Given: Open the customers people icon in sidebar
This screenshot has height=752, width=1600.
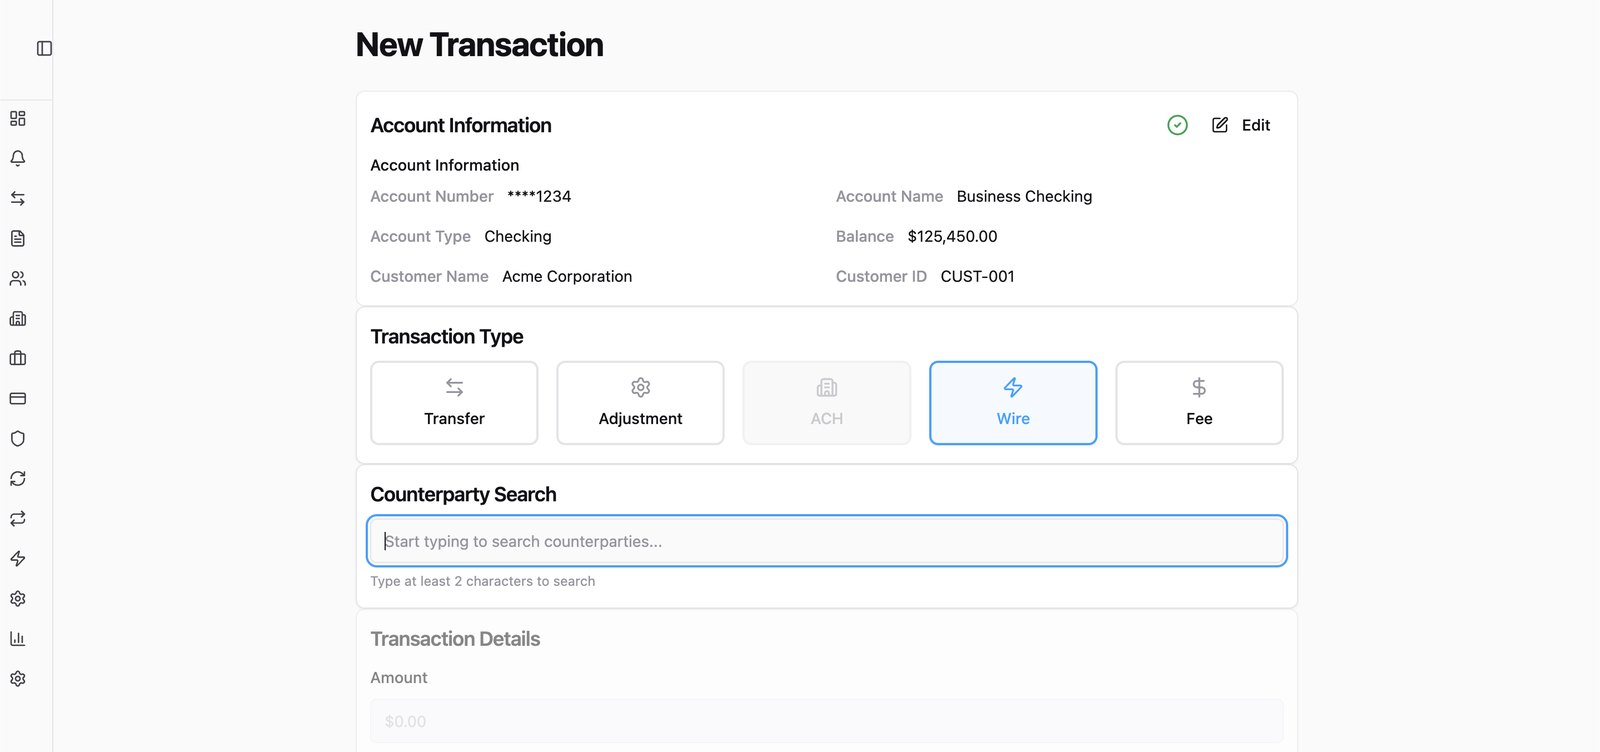Looking at the screenshot, I should 18,278.
